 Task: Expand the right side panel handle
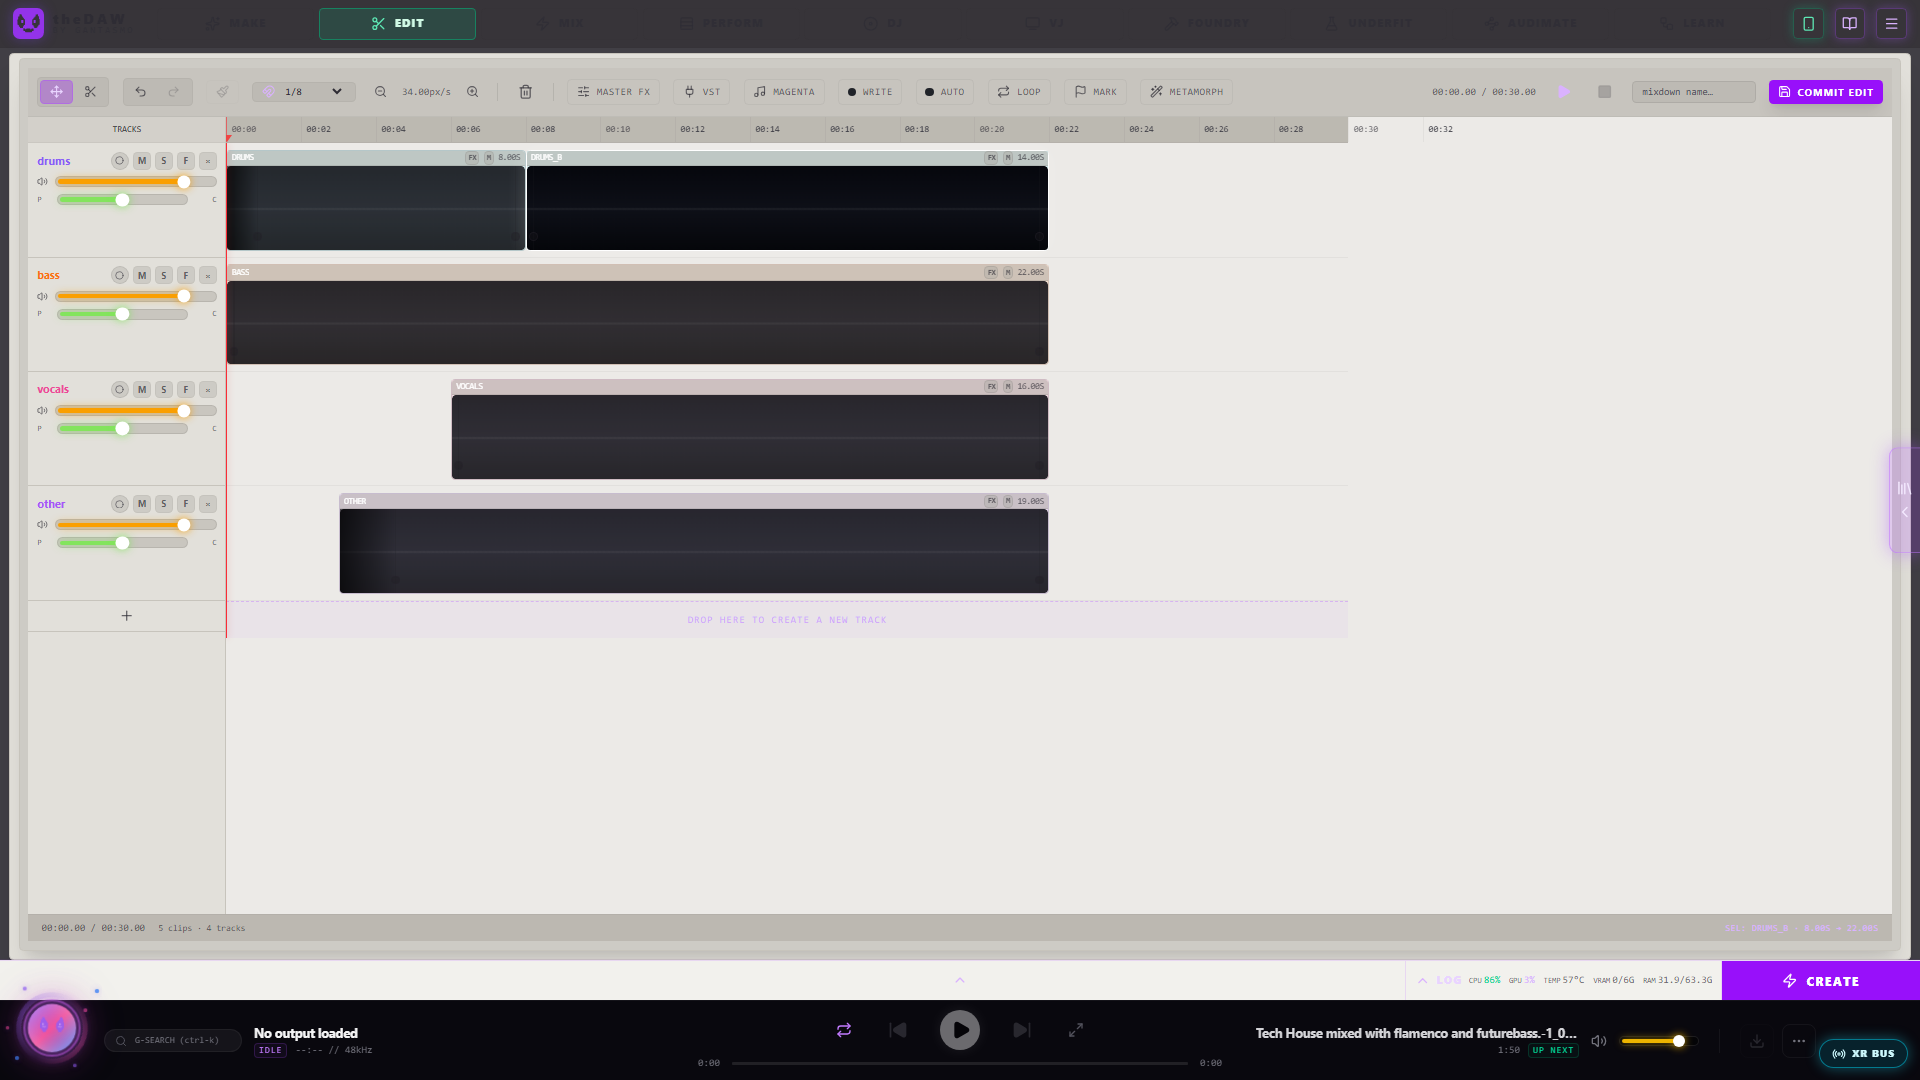[1904, 500]
